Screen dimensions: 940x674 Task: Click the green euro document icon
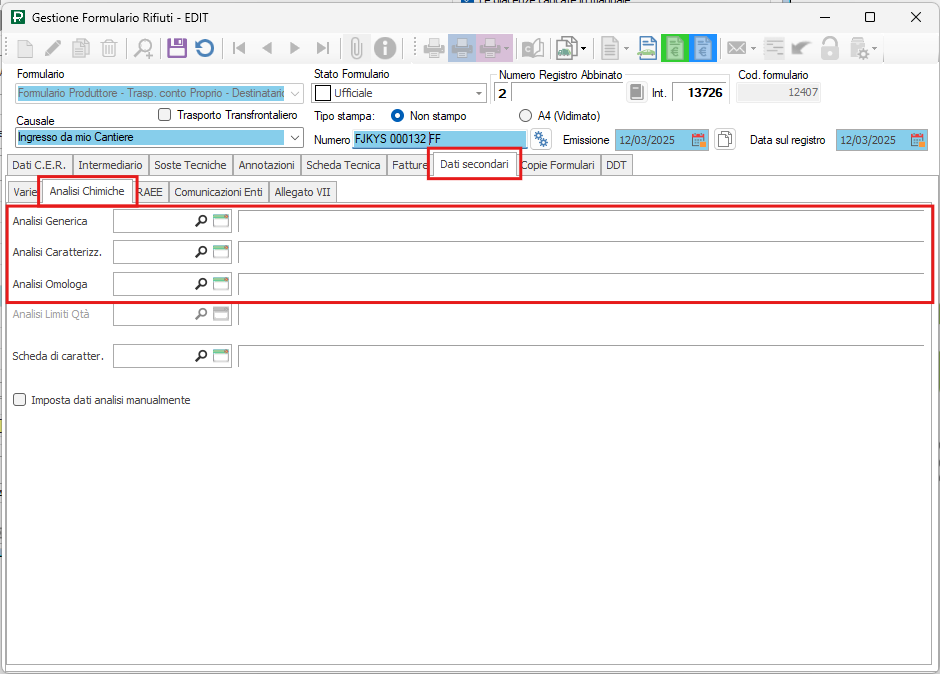pos(676,47)
